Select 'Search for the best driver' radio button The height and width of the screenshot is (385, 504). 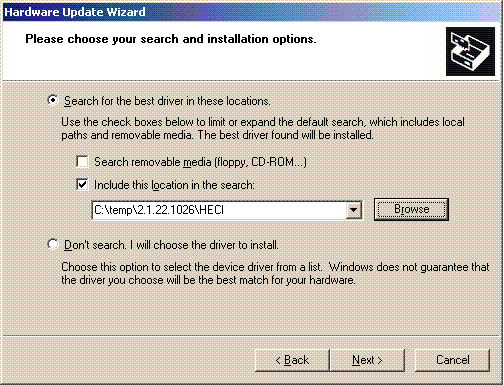pyautogui.click(x=53, y=100)
